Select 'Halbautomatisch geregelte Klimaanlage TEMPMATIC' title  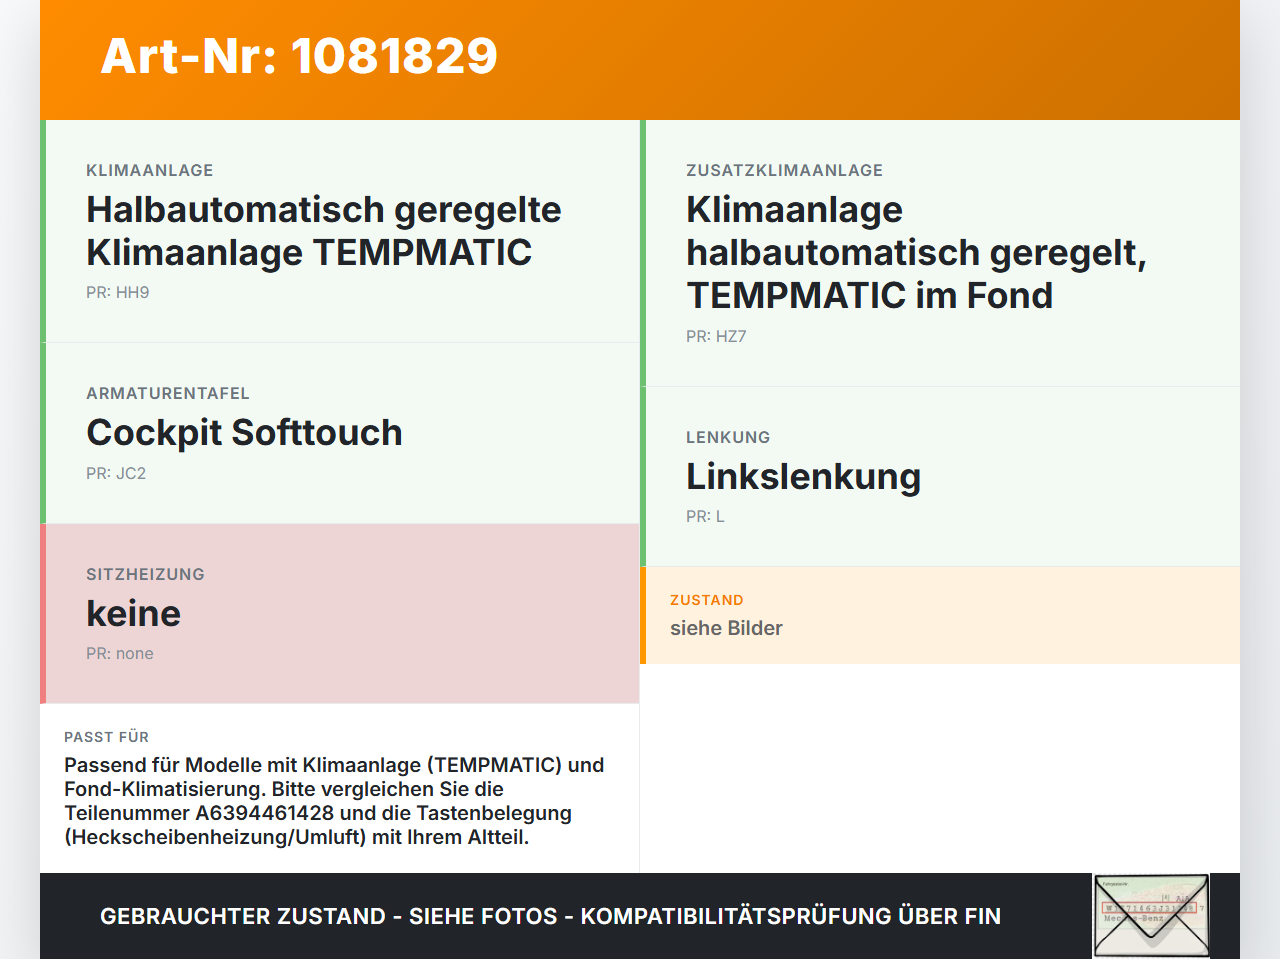[324, 231]
